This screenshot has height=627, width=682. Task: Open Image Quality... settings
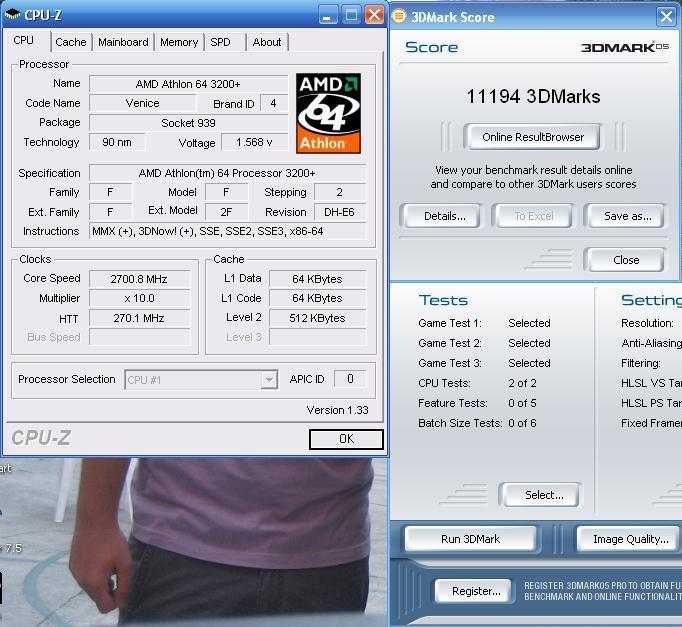pos(630,539)
